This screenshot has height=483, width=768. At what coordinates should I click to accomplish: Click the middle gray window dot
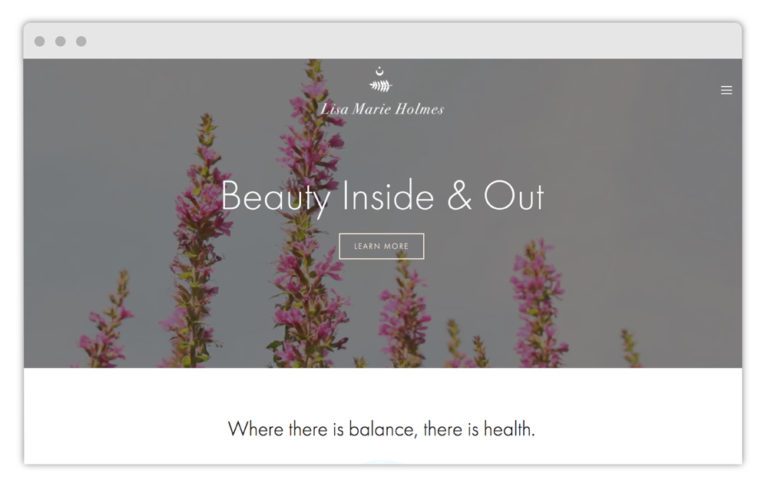pos(60,41)
